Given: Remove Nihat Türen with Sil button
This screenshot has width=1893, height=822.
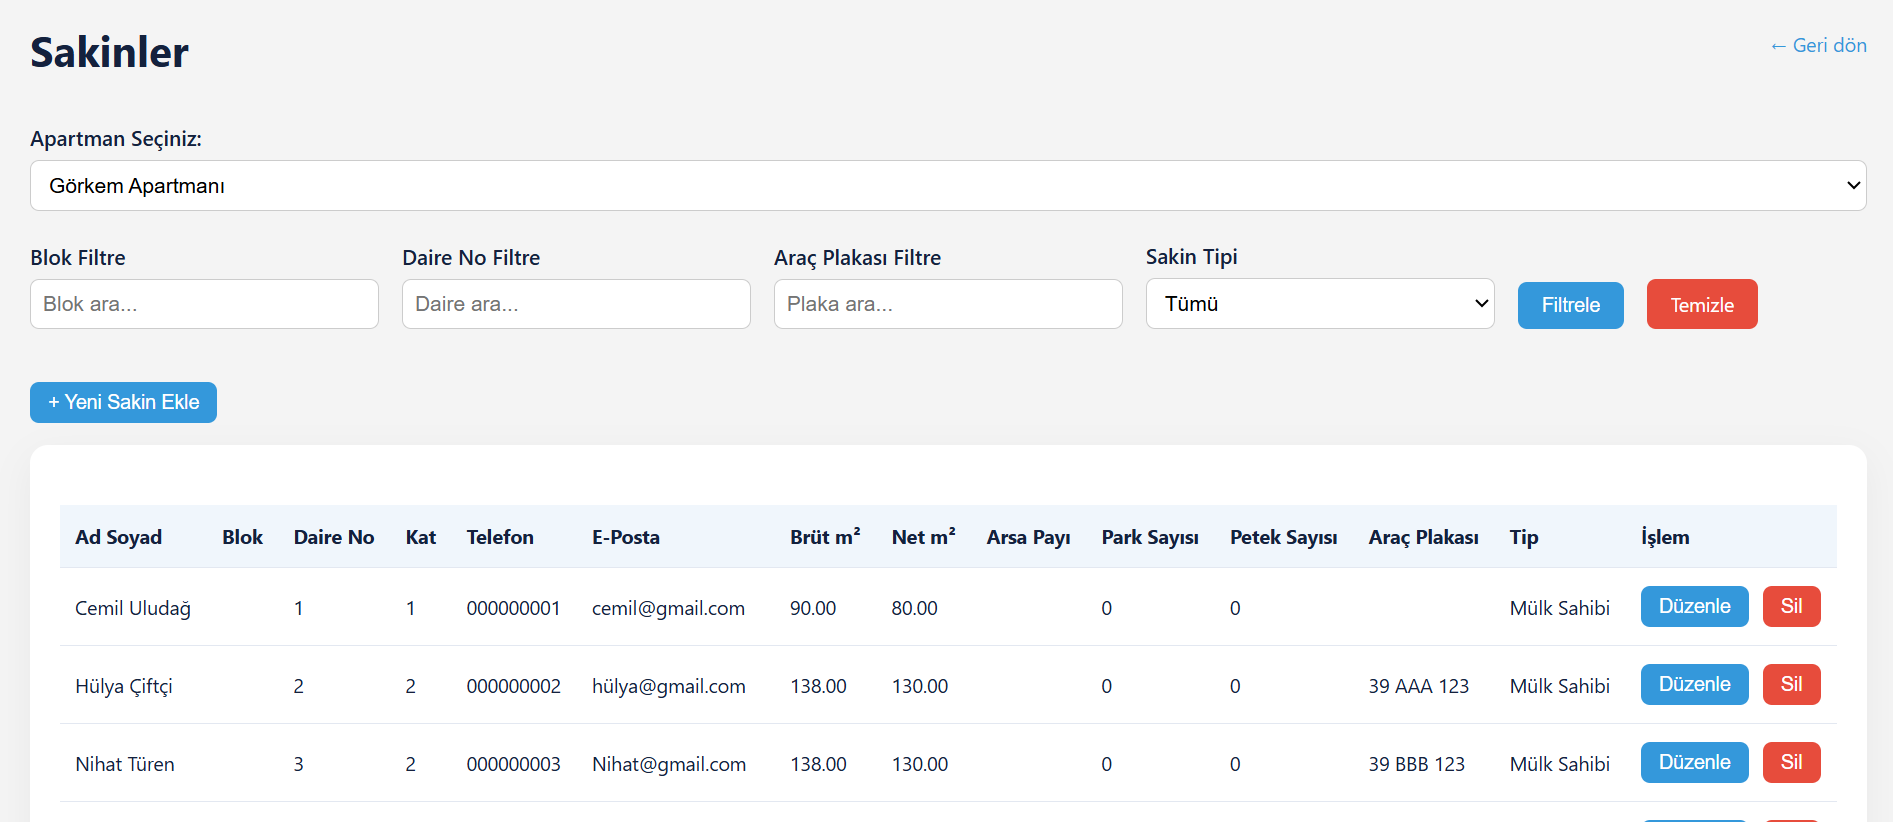Looking at the screenshot, I should point(1790,763).
